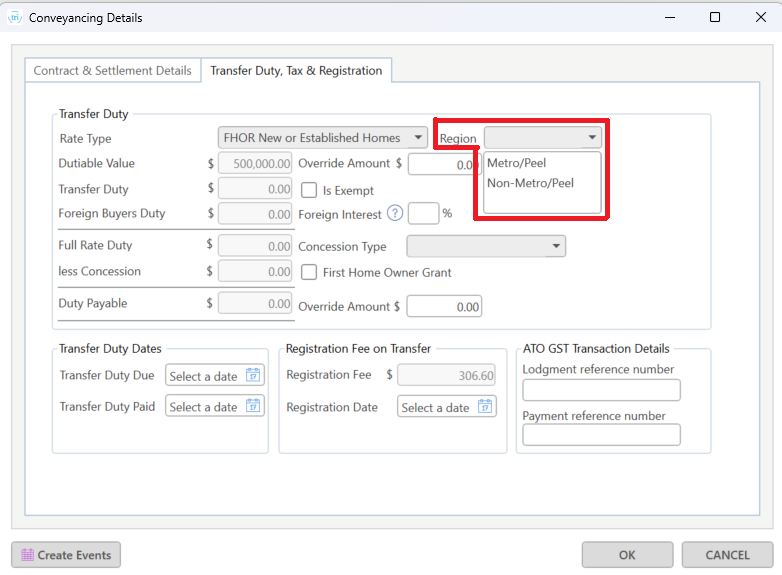Click the calendar icon on Create Events
The width and height of the screenshot is (782, 575).
(27, 555)
